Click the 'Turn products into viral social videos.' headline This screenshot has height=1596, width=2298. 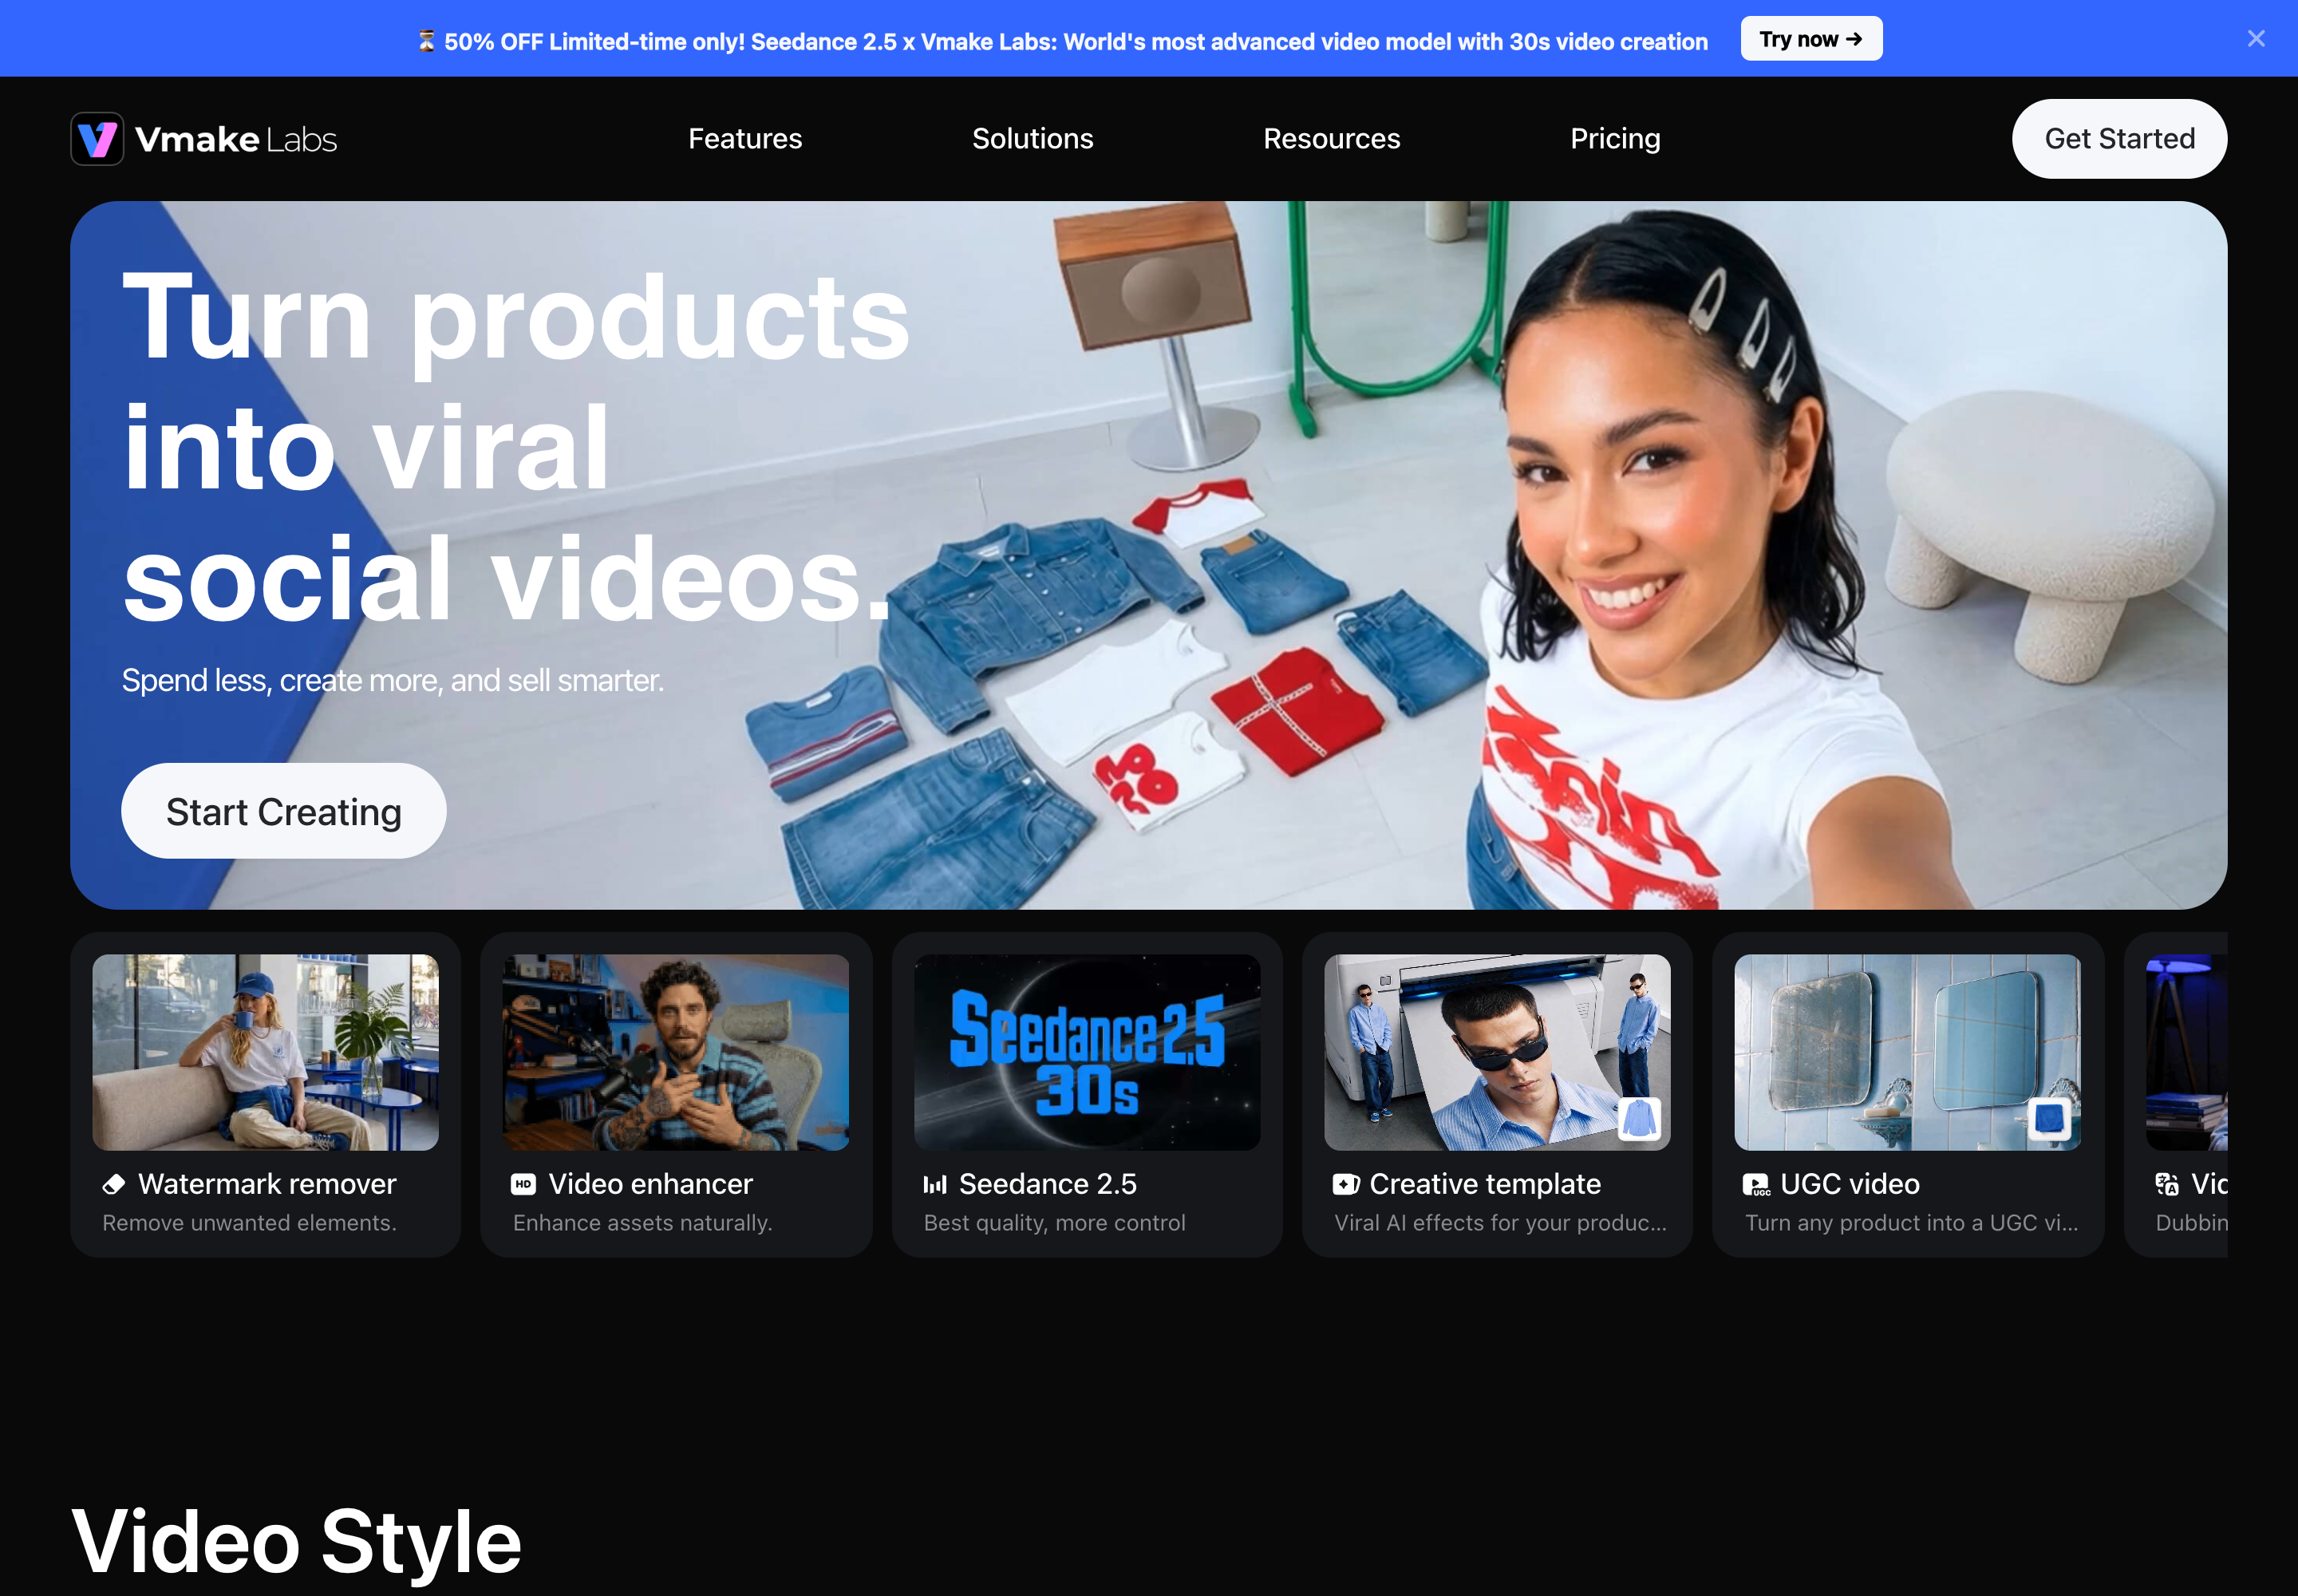(516, 448)
